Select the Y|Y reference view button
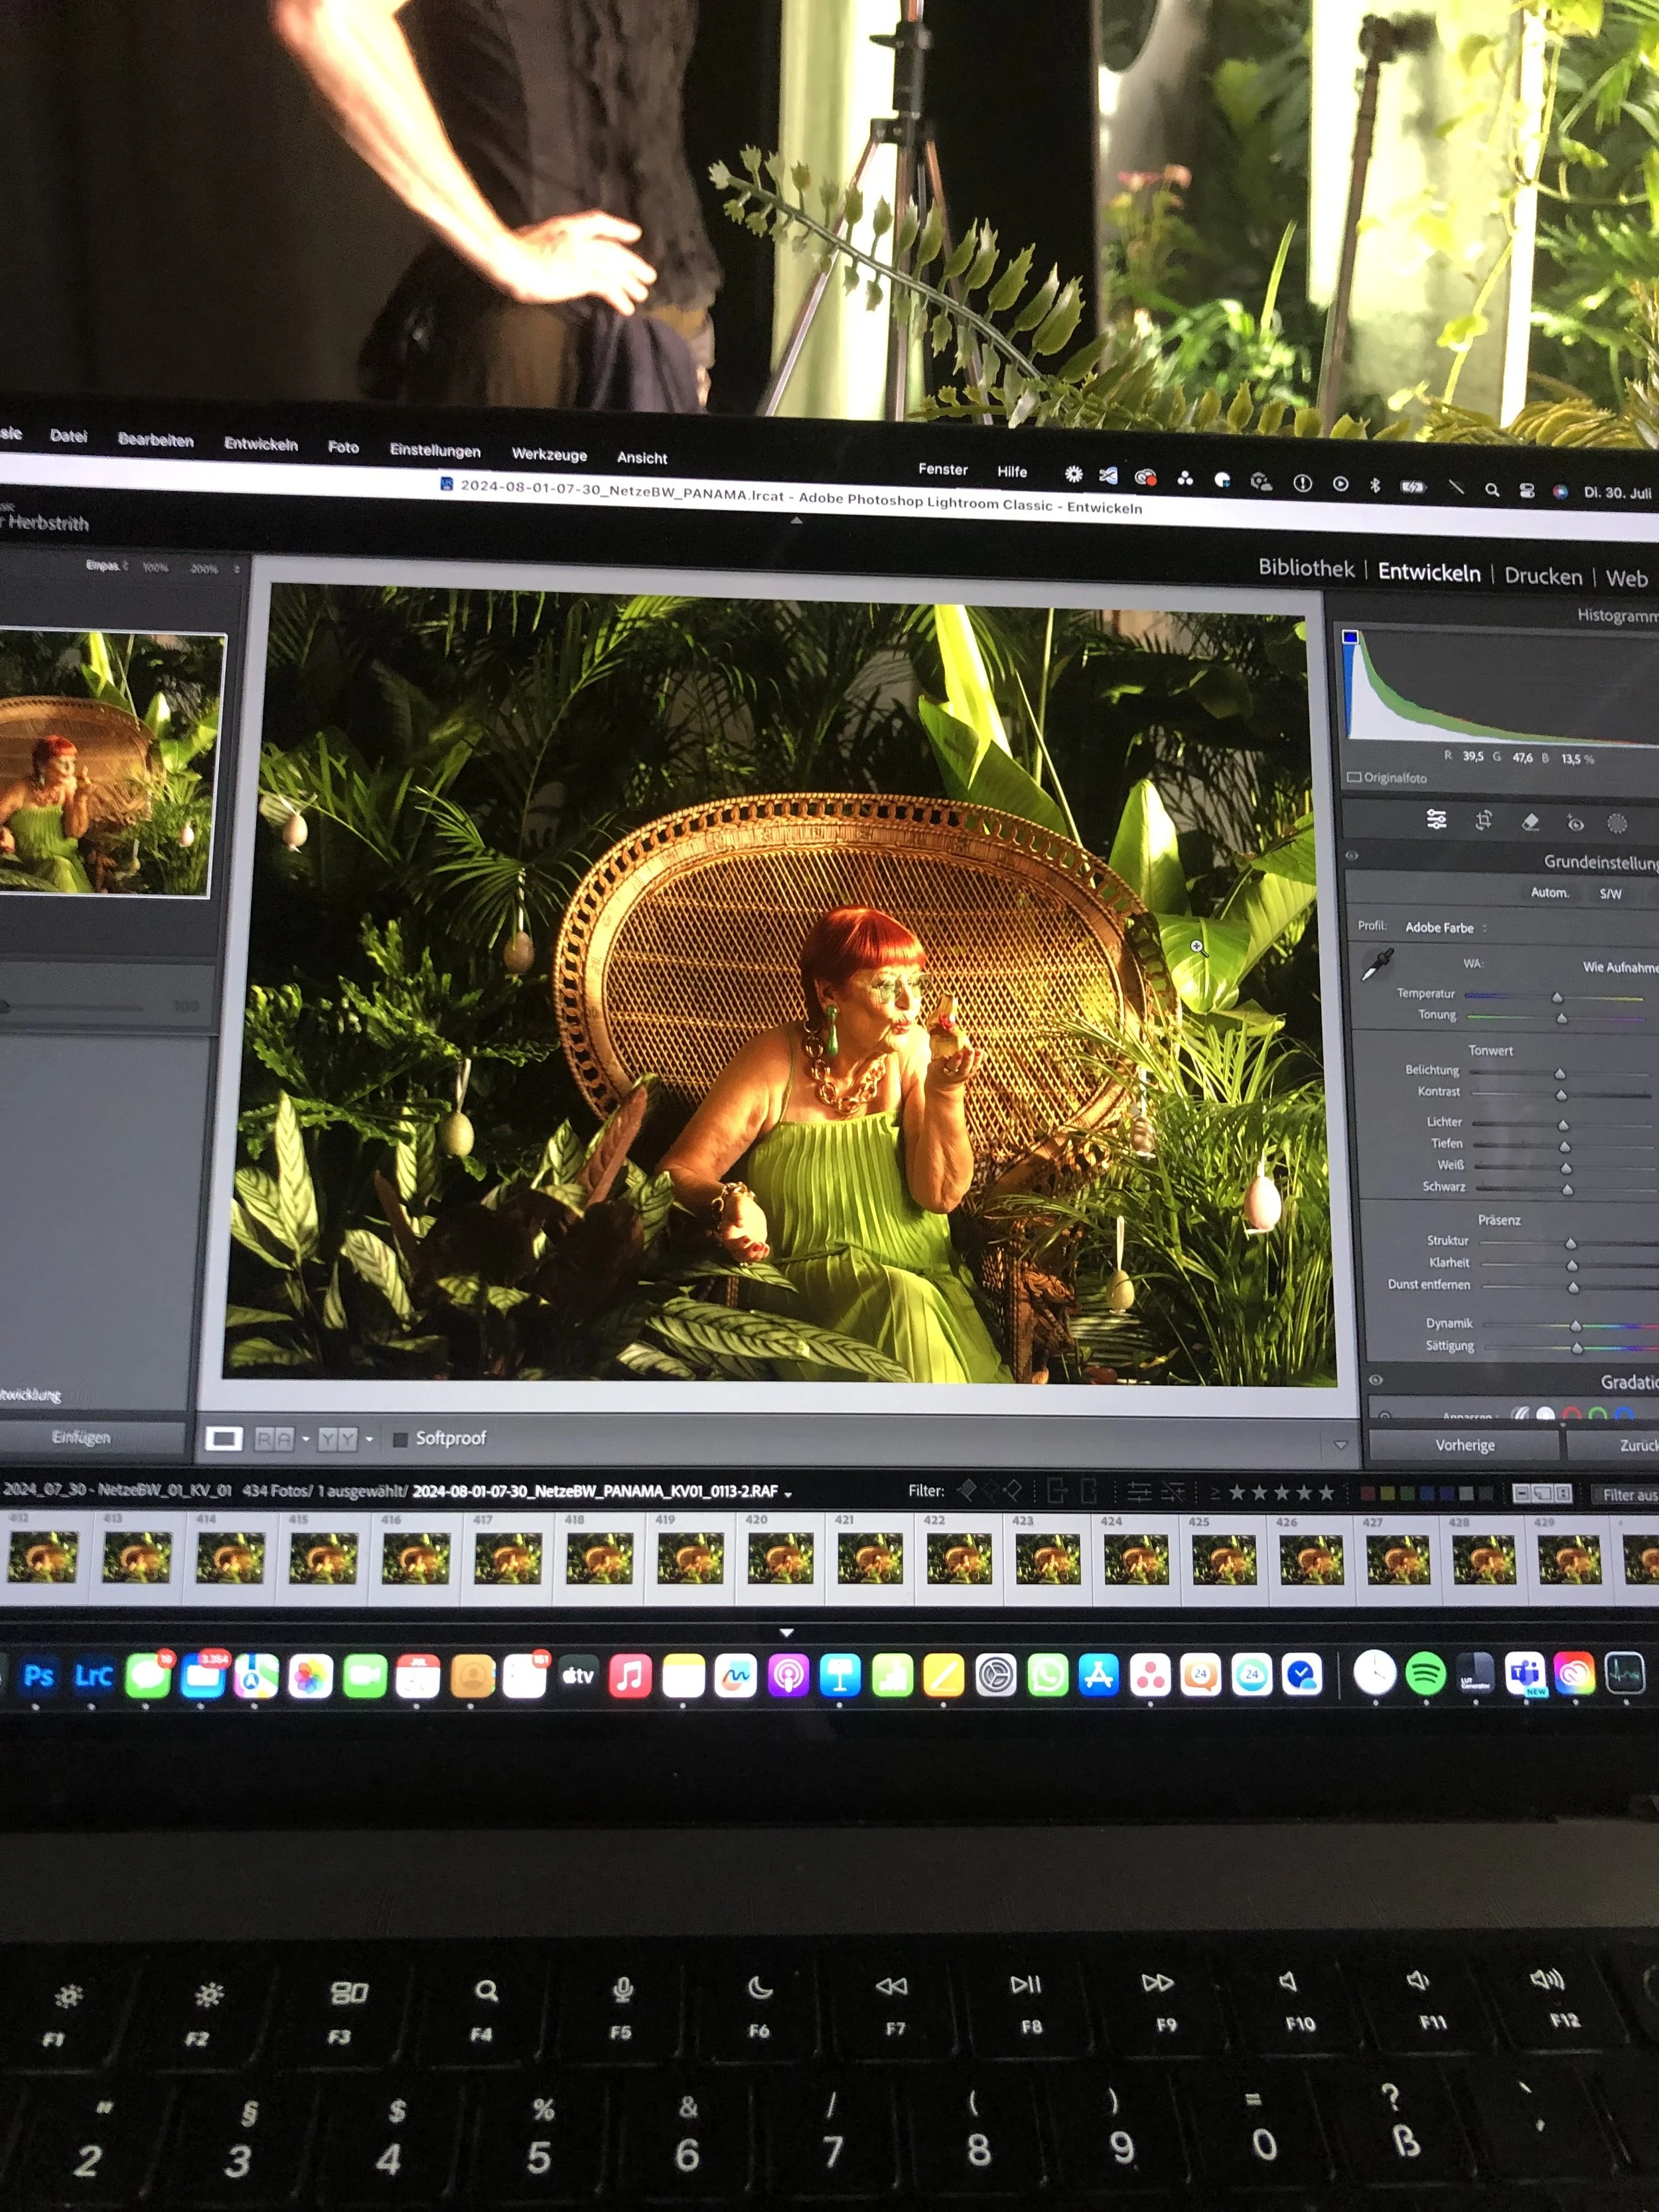The height and width of the screenshot is (2212, 1659). 338,1439
